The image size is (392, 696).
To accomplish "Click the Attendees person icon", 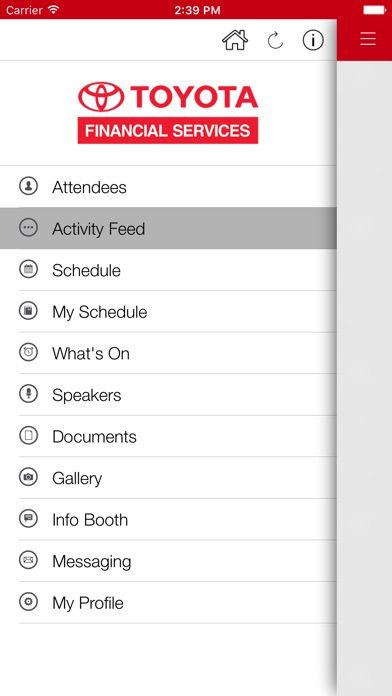I will tap(28, 186).
